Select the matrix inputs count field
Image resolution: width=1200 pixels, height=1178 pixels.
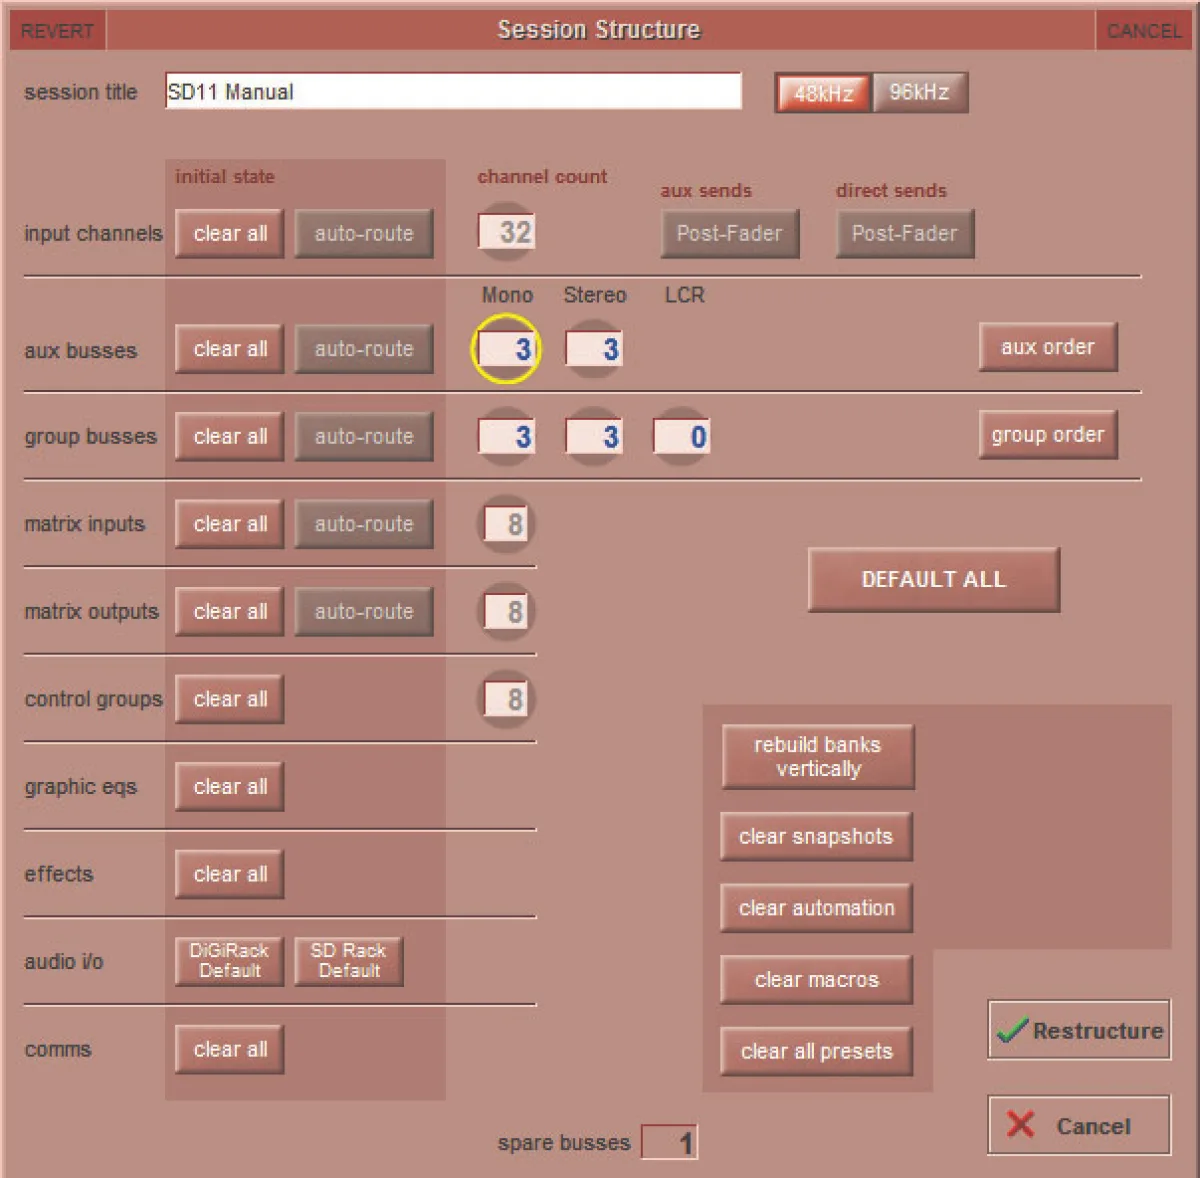click(507, 524)
